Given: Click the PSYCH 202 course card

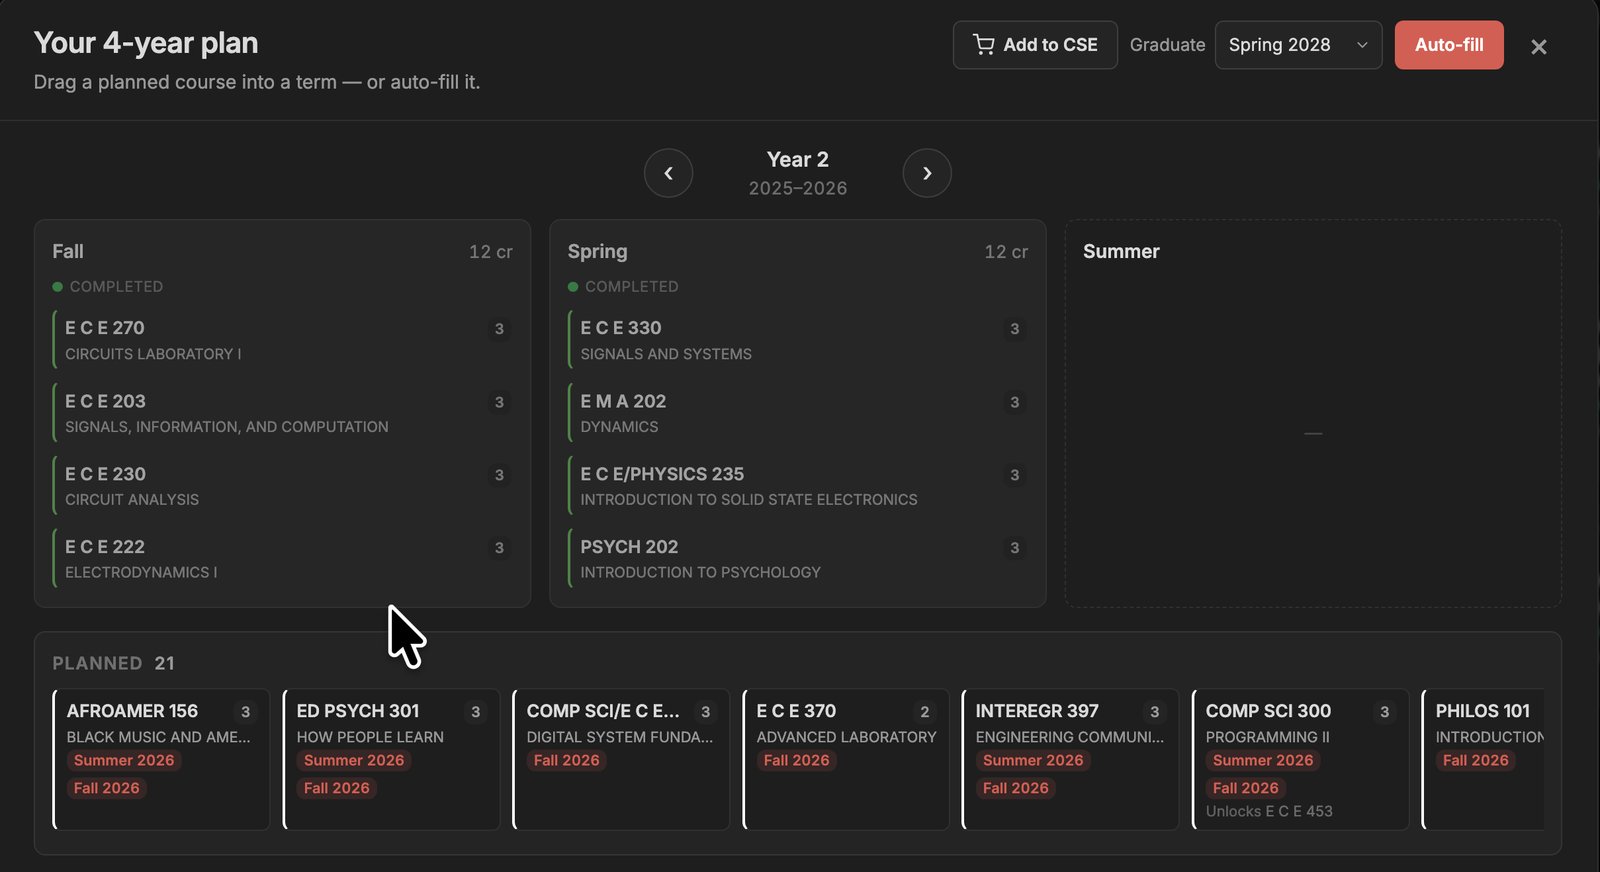Looking at the screenshot, I should pyautogui.click(x=798, y=559).
